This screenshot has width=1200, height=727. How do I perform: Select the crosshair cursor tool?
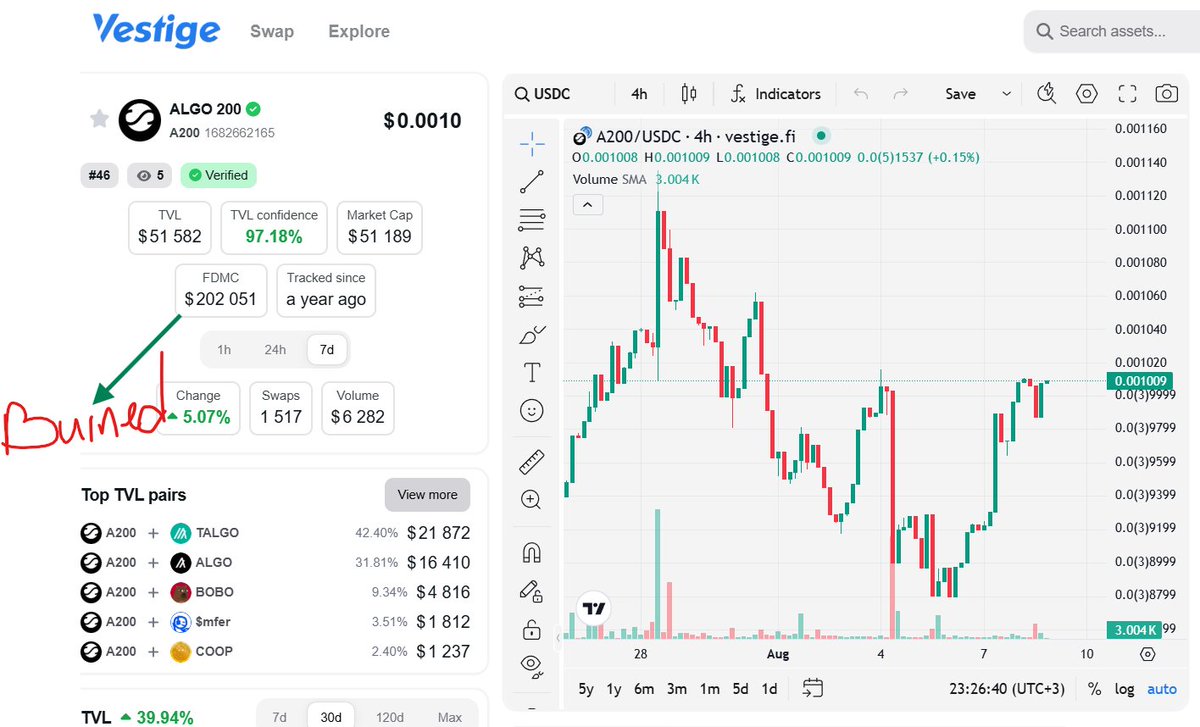click(532, 144)
